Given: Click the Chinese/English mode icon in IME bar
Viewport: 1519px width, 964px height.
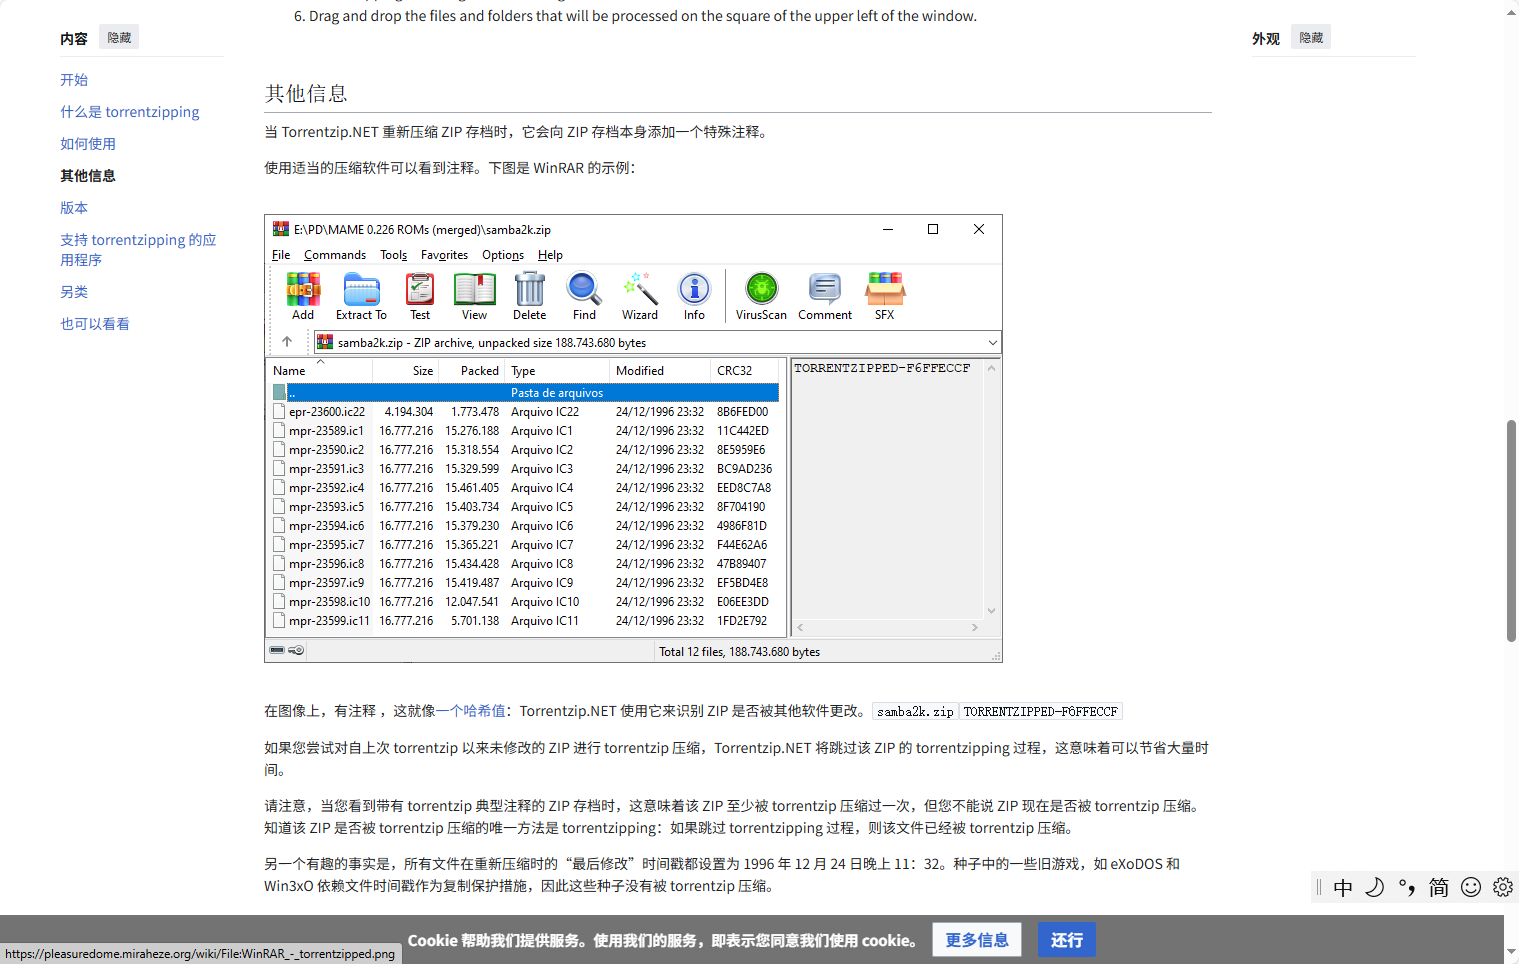Looking at the screenshot, I should click(1343, 887).
